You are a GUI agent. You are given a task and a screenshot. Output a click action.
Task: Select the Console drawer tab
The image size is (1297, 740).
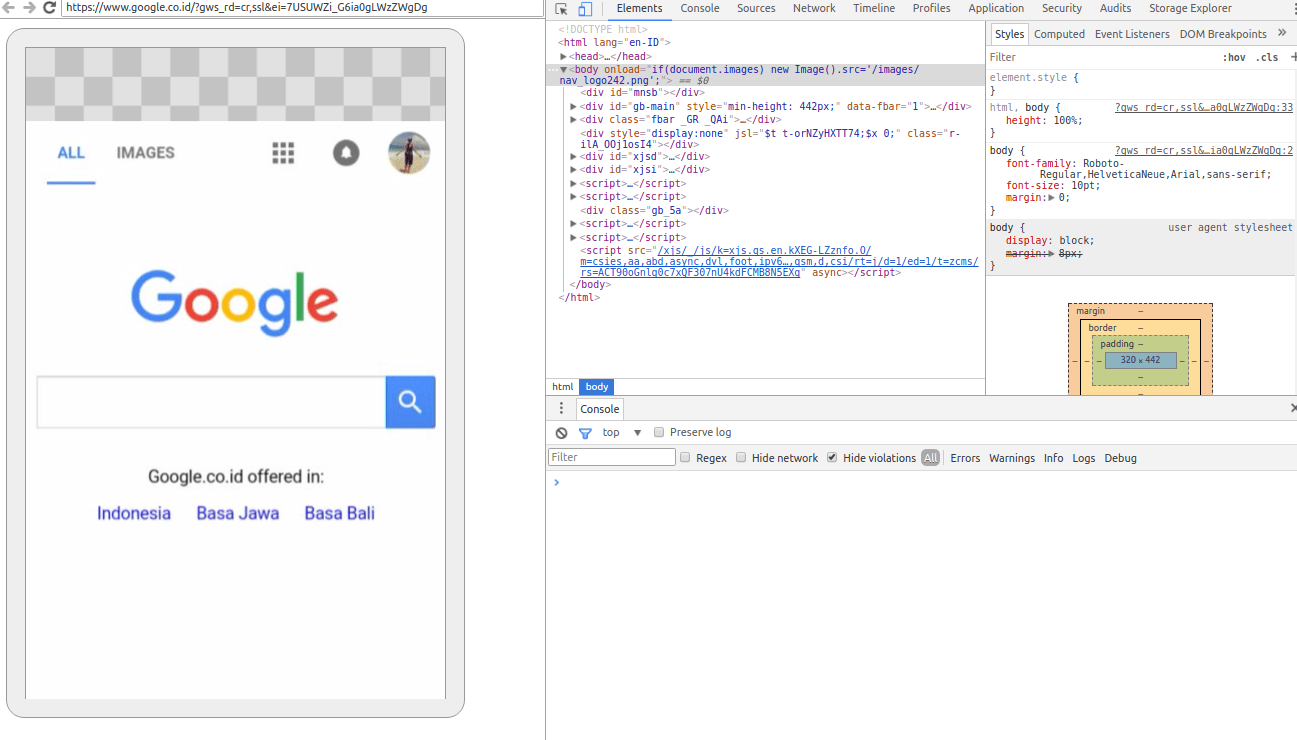click(600, 409)
